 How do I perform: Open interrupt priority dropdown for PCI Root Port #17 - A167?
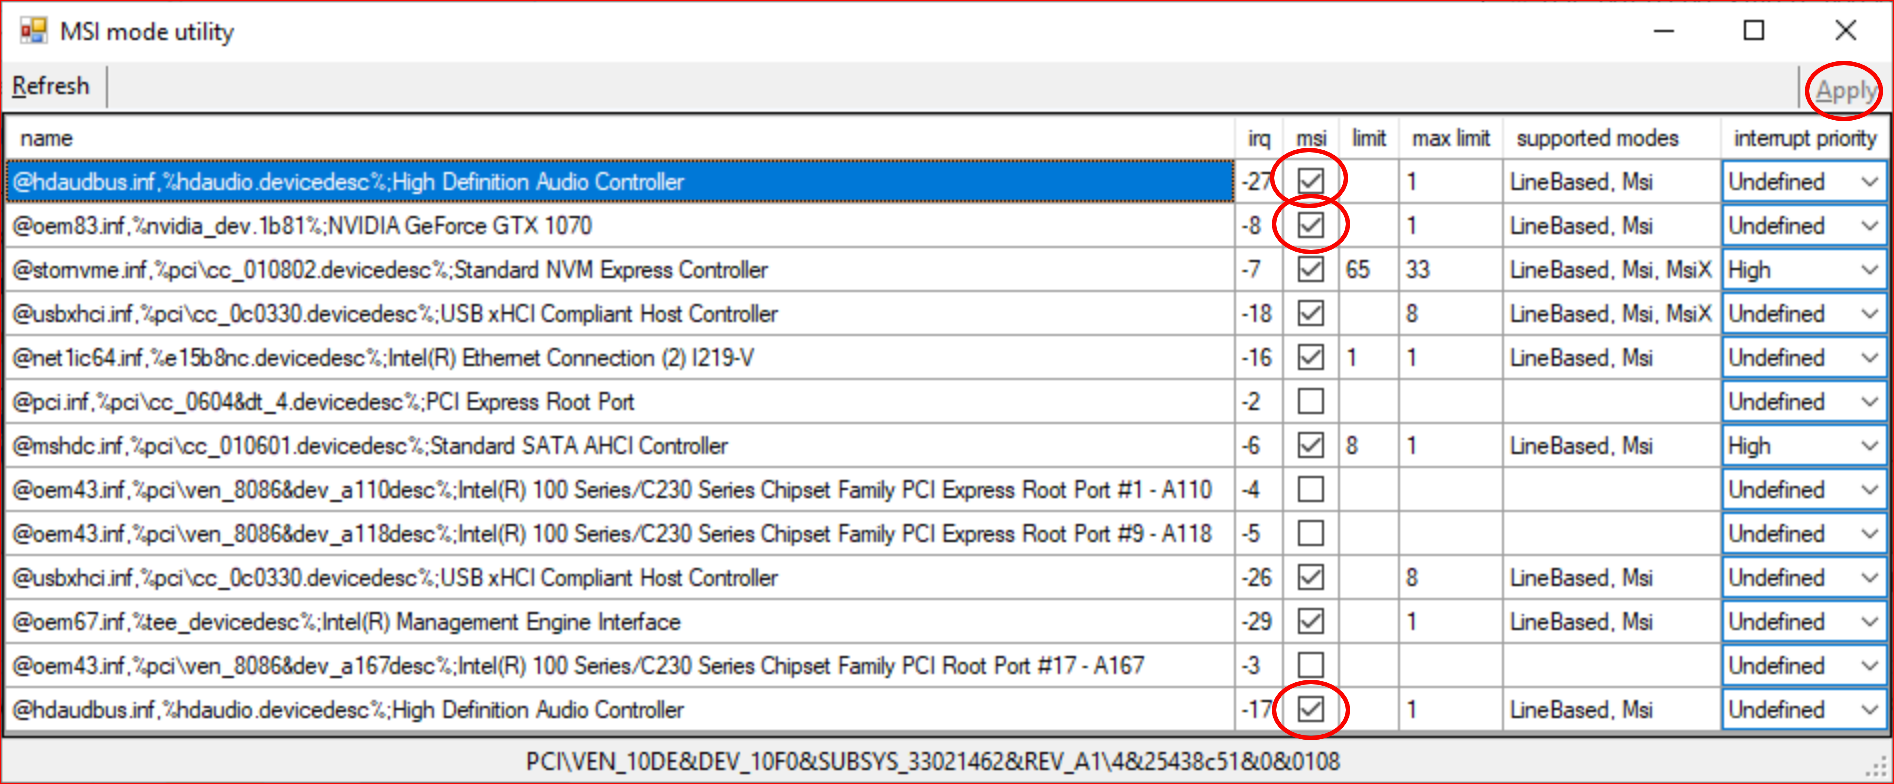(1804, 666)
